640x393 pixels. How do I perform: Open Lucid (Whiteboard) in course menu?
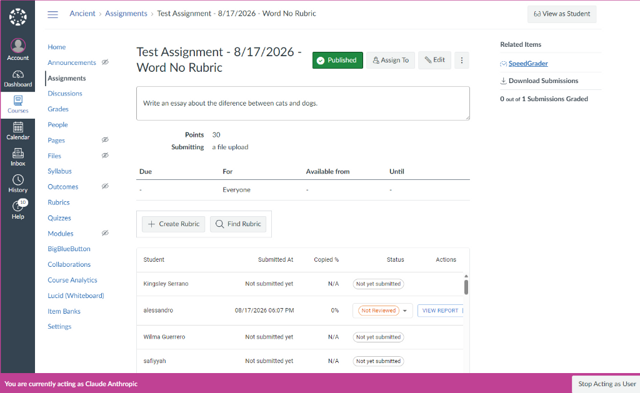76,295
